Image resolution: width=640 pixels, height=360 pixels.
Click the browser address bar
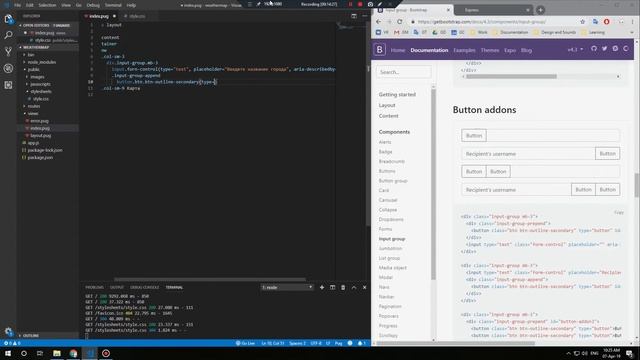click(x=494, y=22)
